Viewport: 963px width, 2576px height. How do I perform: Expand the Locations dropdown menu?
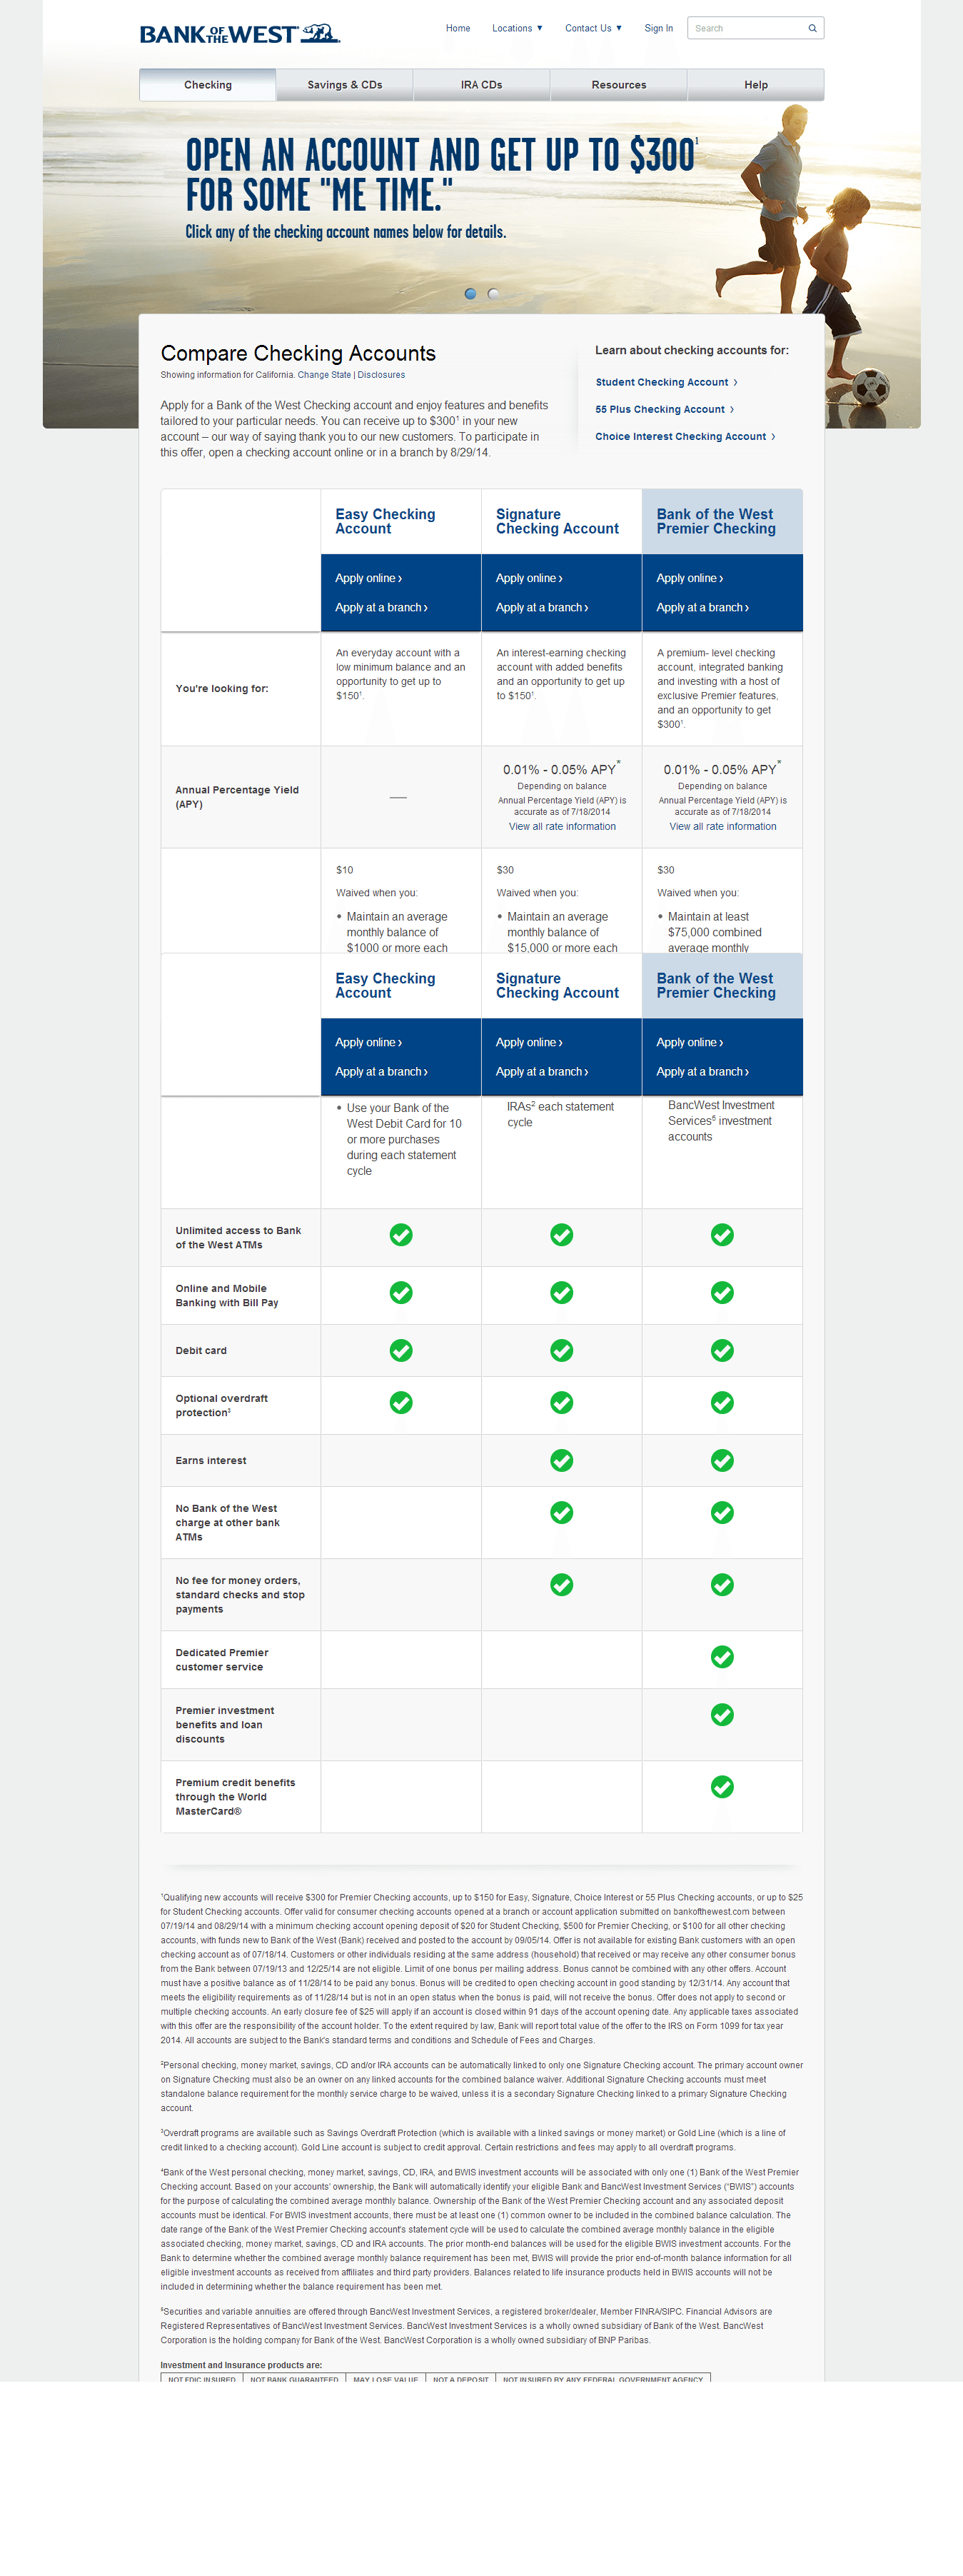click(517, 28)
